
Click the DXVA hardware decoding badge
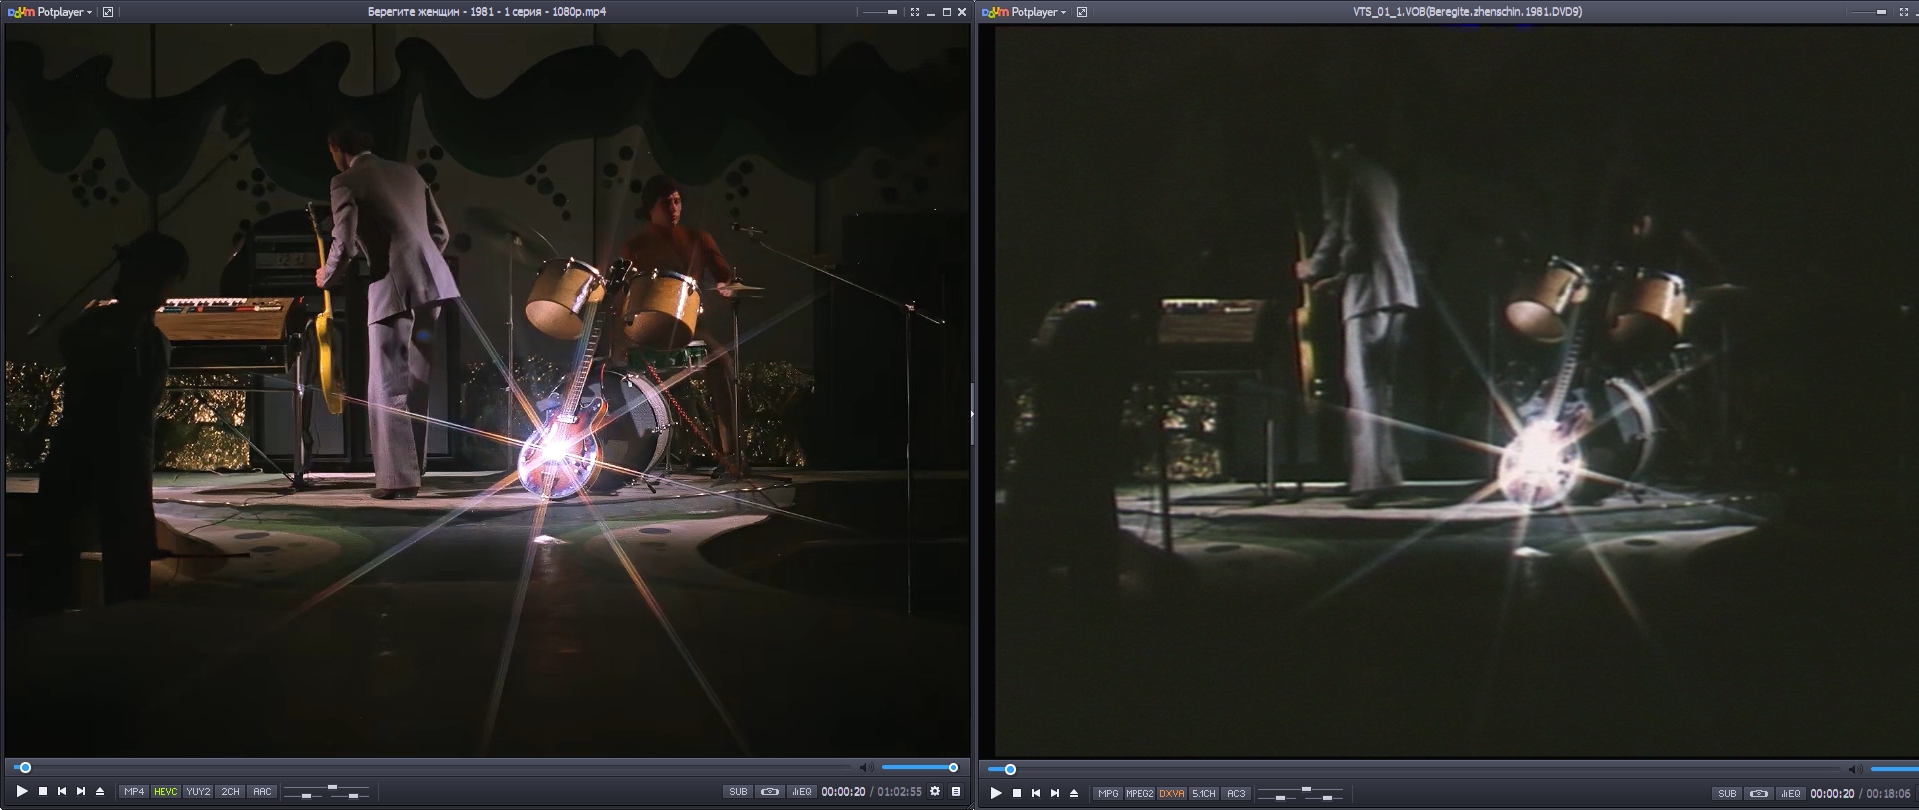click(1171, 793)
